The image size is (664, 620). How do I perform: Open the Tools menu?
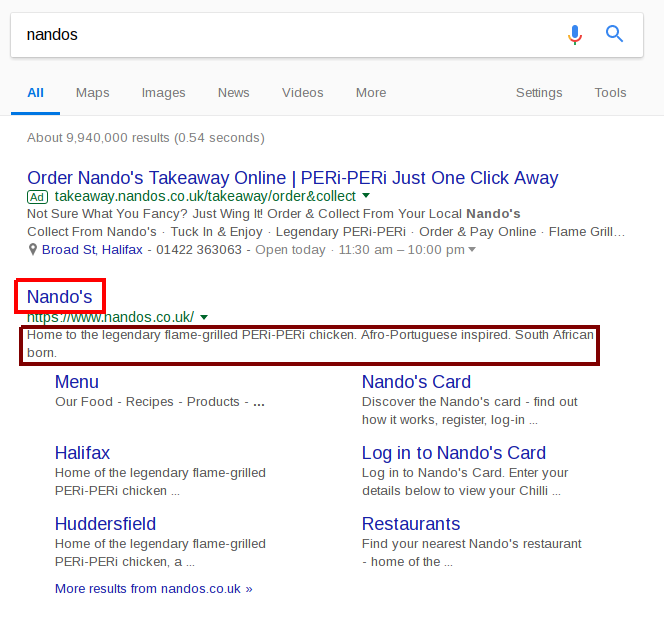(610, 93)
